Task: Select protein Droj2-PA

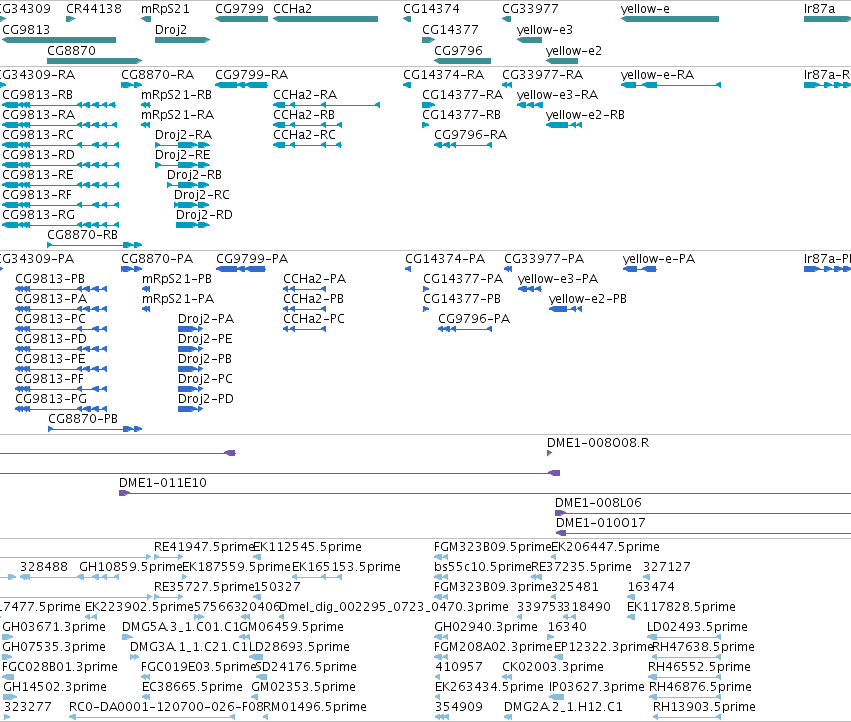Action: pos(190,329)
